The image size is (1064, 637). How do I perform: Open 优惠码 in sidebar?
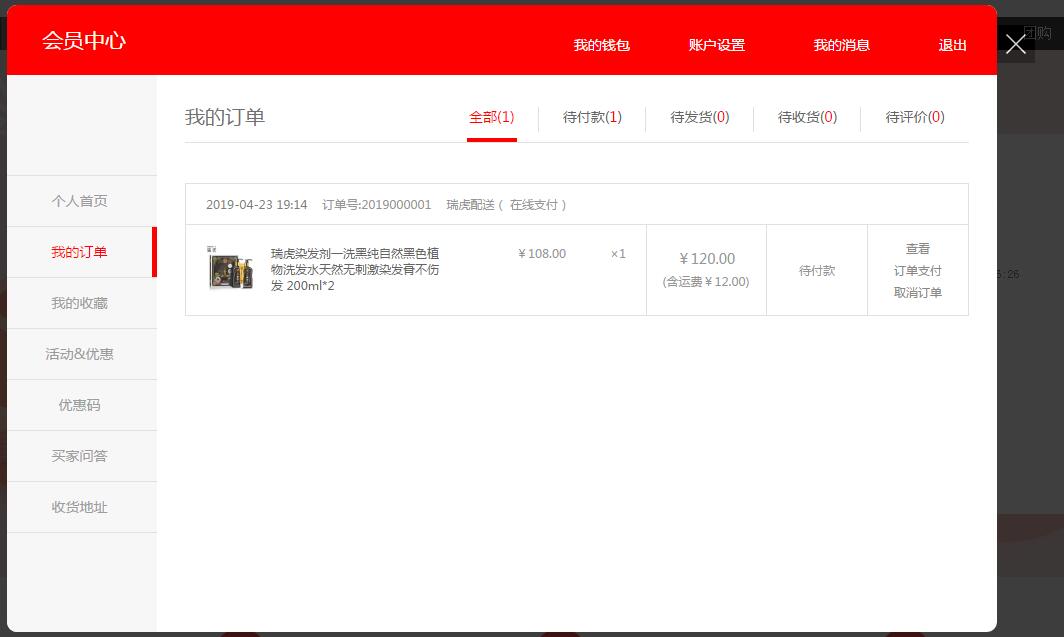(x=81, y=405)
